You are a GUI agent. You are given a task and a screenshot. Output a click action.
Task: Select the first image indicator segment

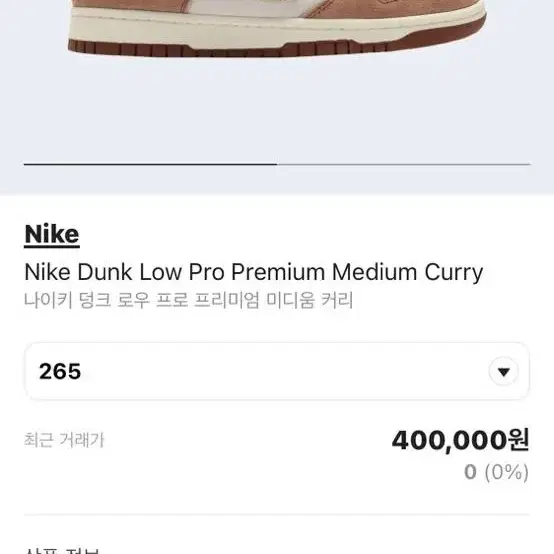point(151,164)
